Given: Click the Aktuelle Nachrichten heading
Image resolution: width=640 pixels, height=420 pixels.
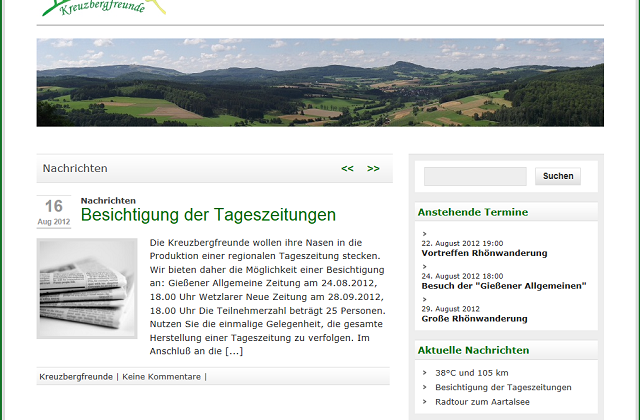Looking at the screenshot, I should pyautogui.click(x=473, y=350).
